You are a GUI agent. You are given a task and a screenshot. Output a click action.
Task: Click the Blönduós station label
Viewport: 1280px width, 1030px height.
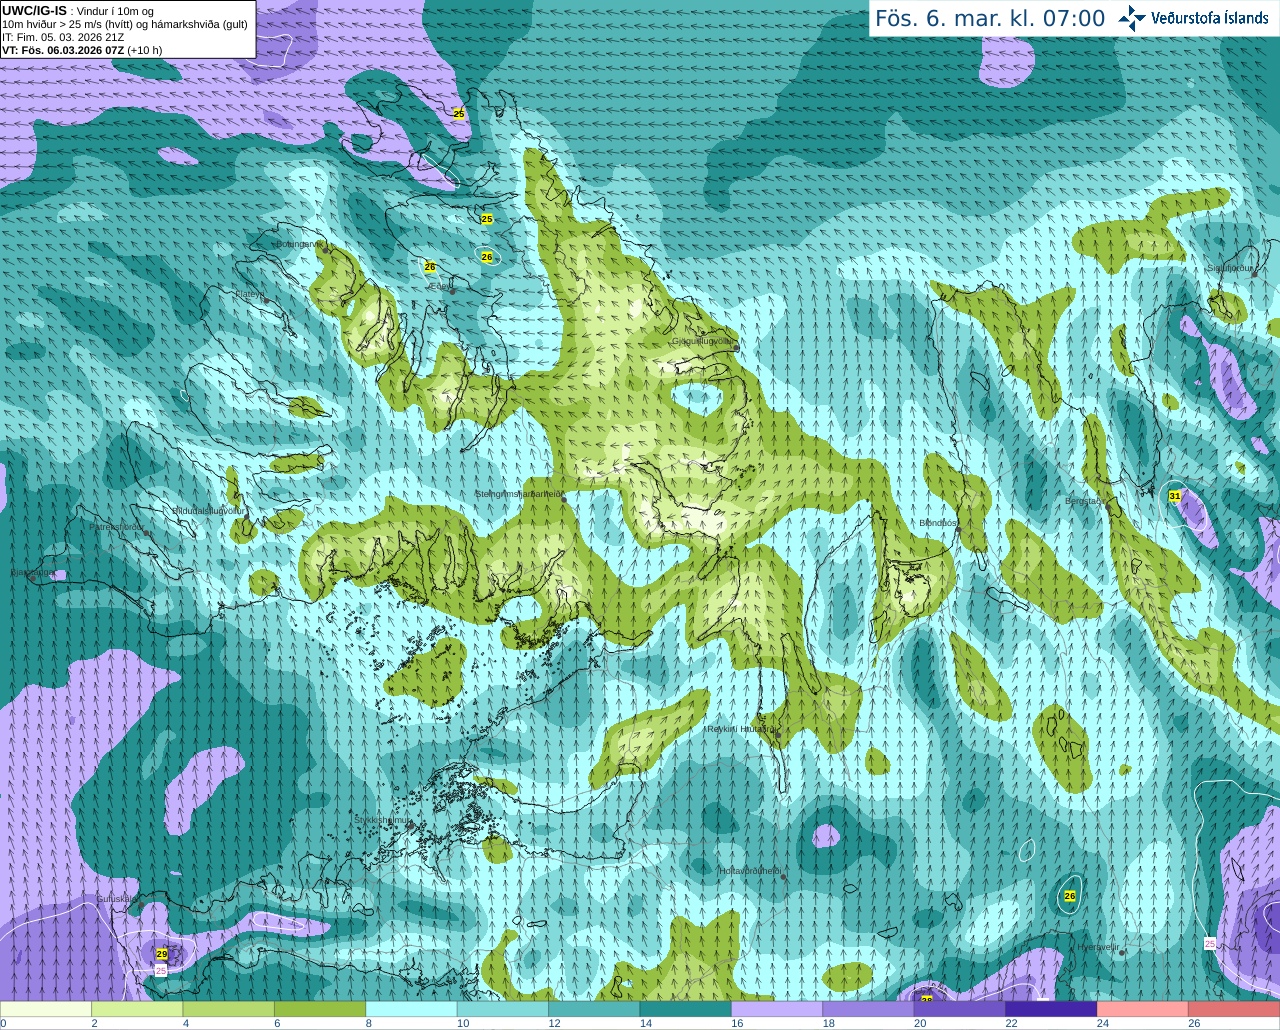click(x=938, y=523)
